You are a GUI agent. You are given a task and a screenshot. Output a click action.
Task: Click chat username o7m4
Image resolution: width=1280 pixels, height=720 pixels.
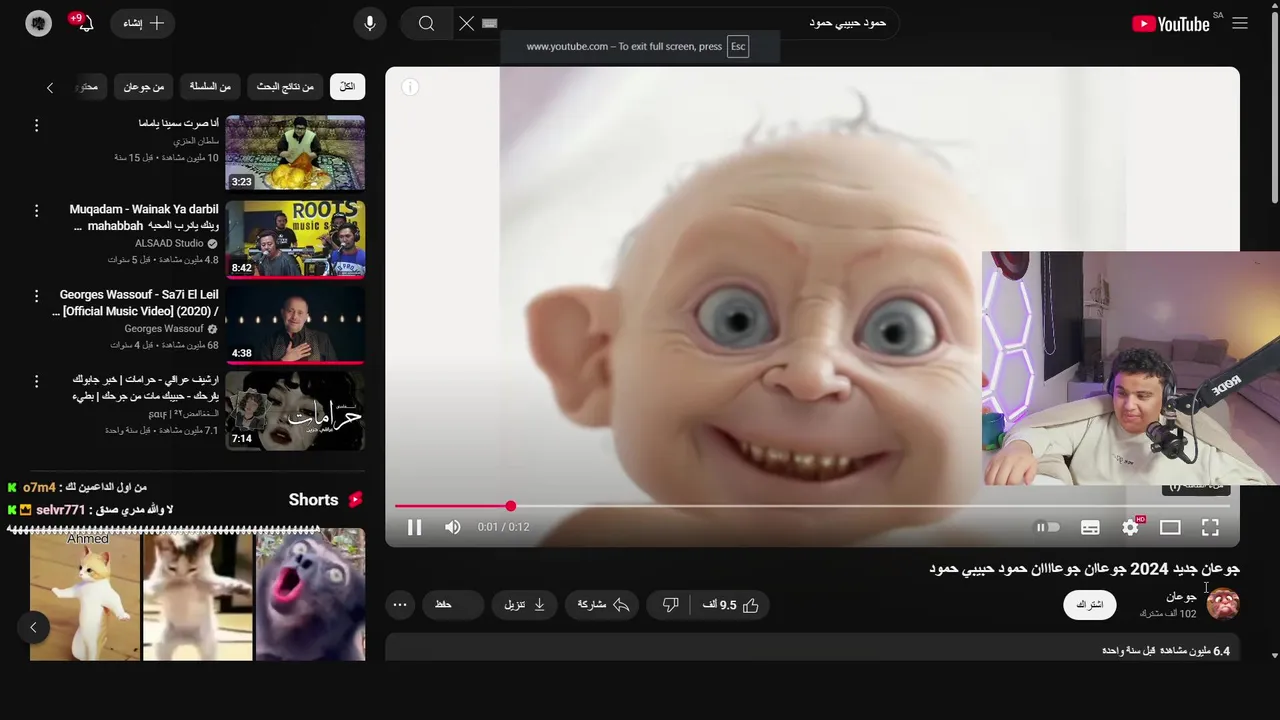click(x=39, y=487)
